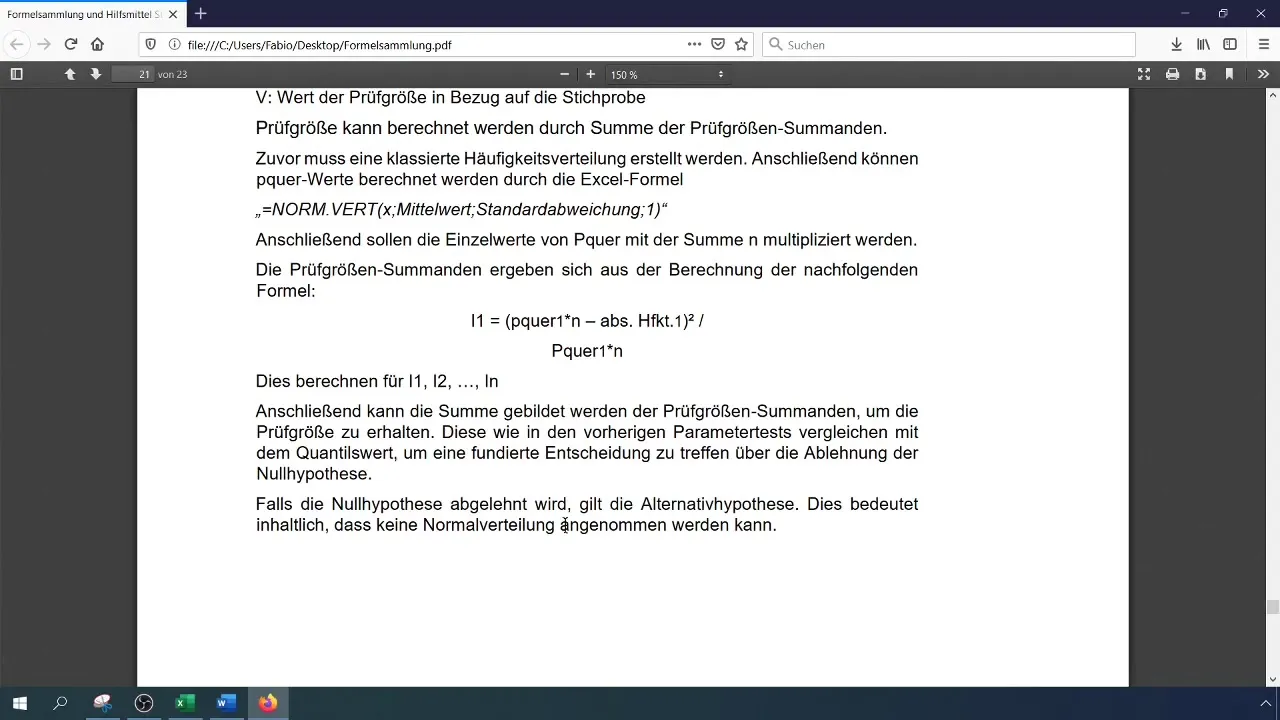Click the Firefox taskbar icon

pos(268,703)
